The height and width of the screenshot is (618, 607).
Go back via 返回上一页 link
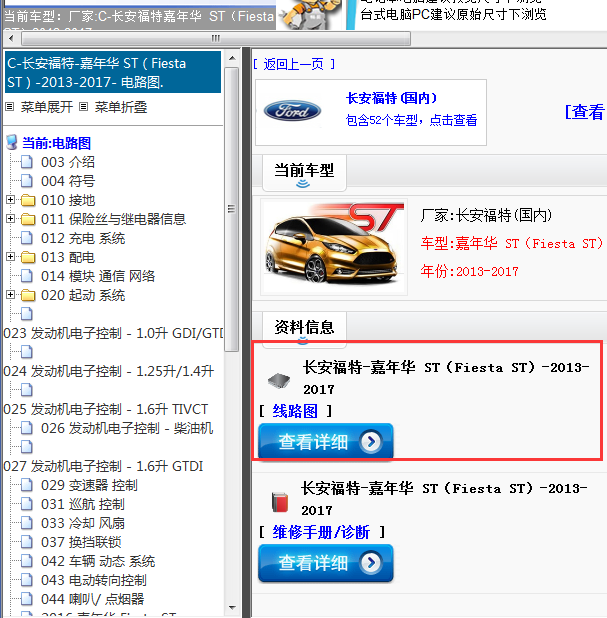coord(294,64)
